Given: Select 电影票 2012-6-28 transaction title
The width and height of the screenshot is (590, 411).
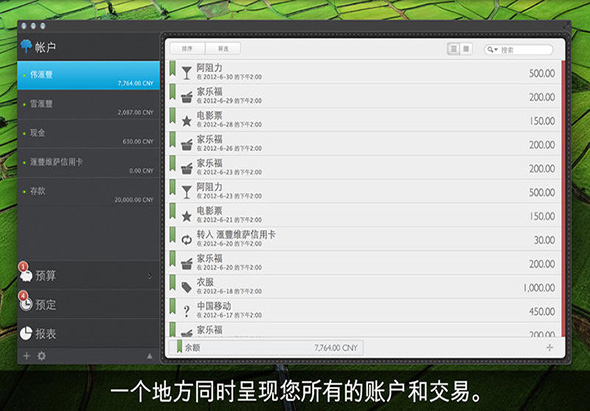Looking at the screenshot, I should (209, 116).
